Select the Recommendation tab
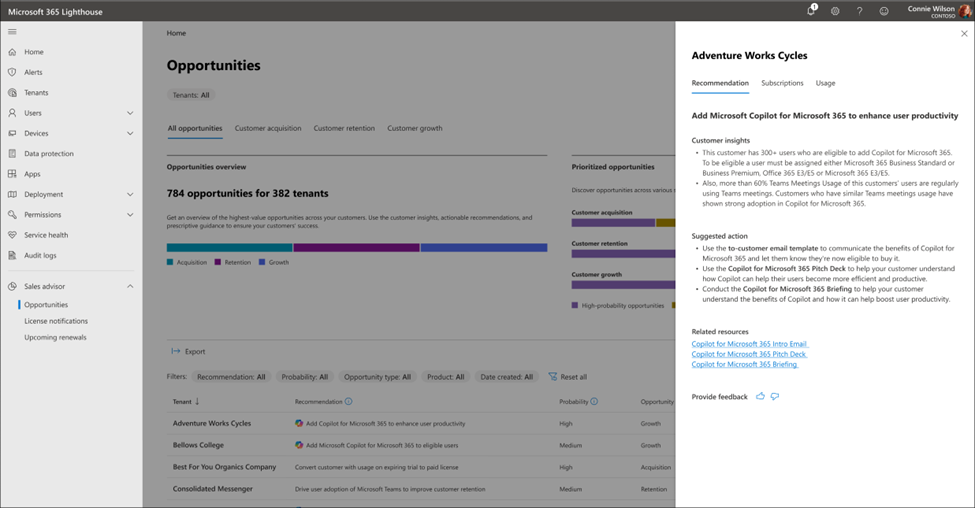This screenshot has width=975, height=508. click(720, 83)
